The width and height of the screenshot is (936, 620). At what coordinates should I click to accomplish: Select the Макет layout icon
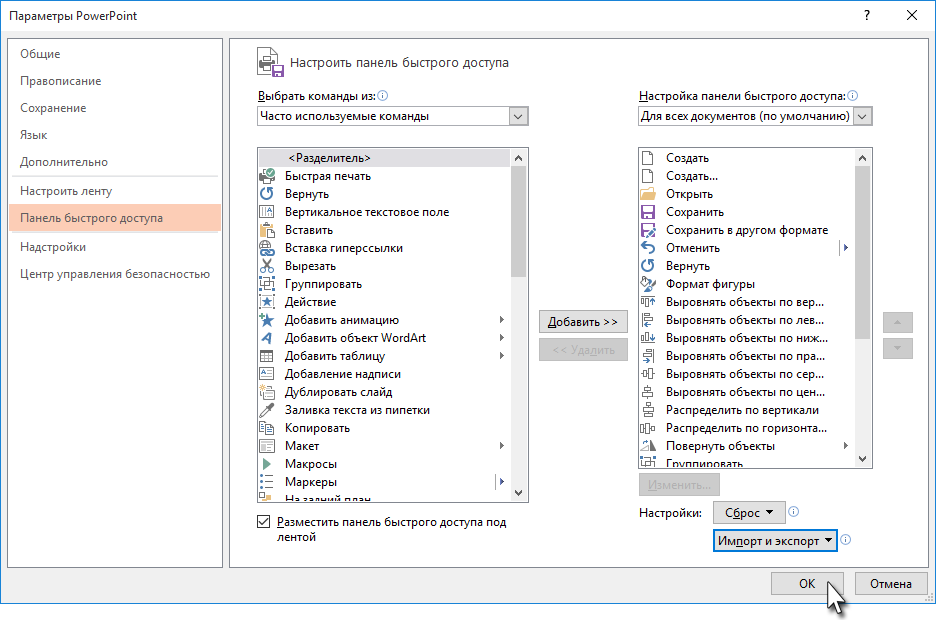[267, 446]
